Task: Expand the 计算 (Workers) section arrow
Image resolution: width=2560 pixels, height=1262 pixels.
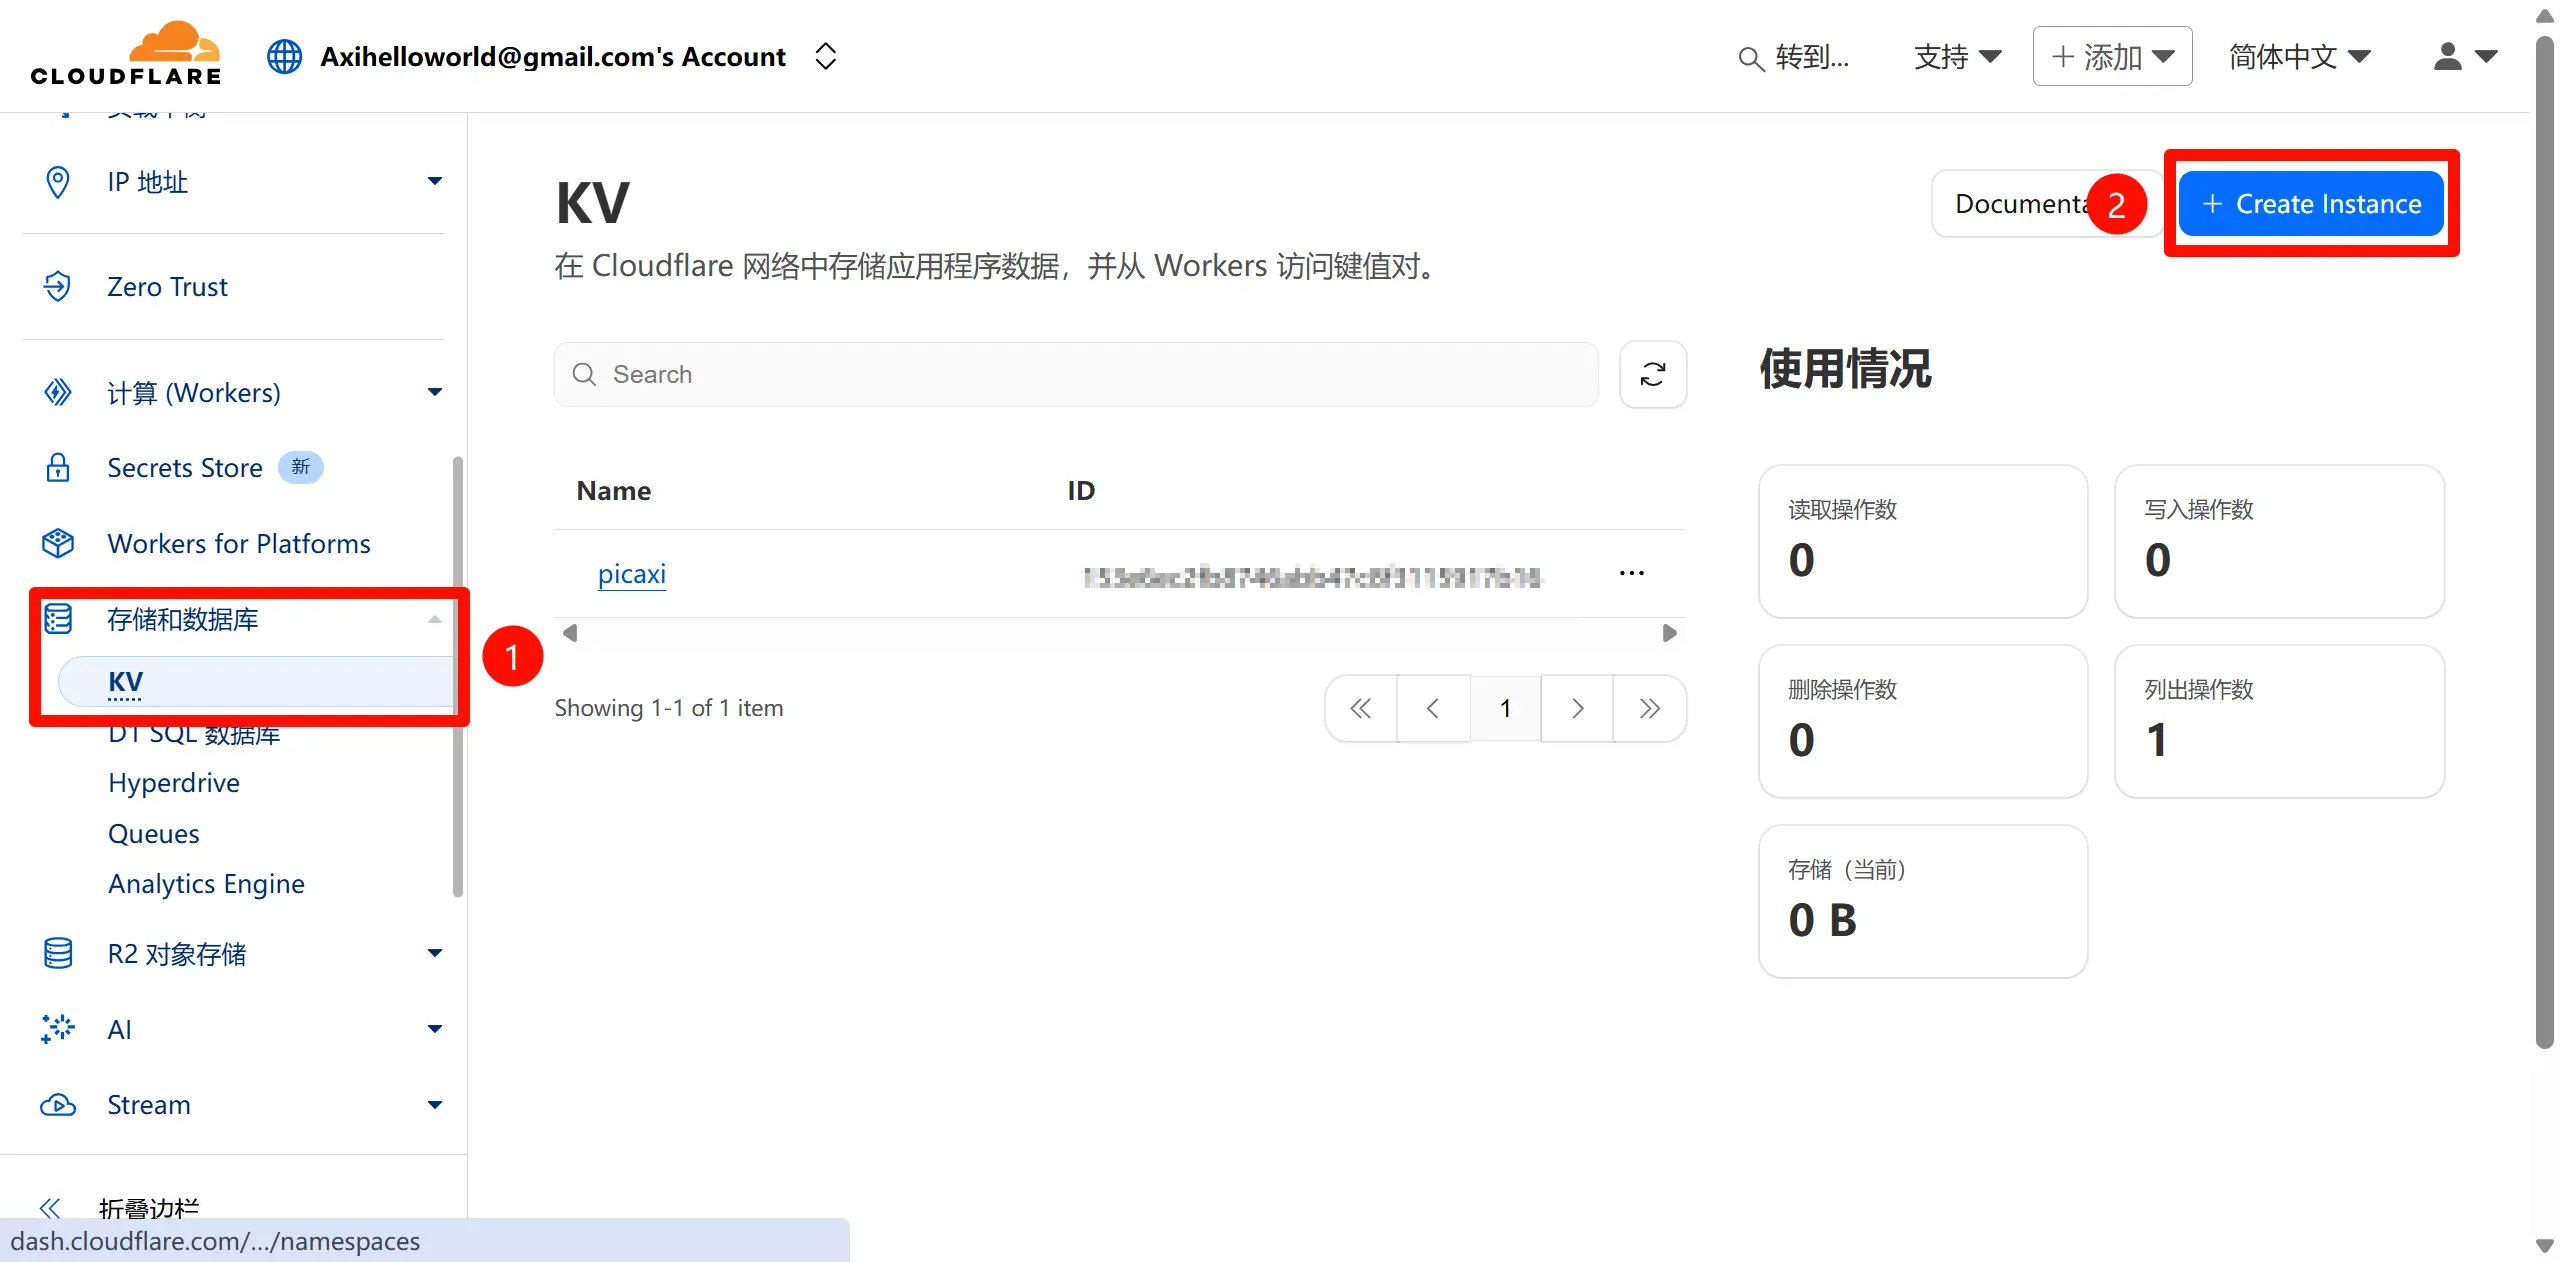Action: point(435,392)
